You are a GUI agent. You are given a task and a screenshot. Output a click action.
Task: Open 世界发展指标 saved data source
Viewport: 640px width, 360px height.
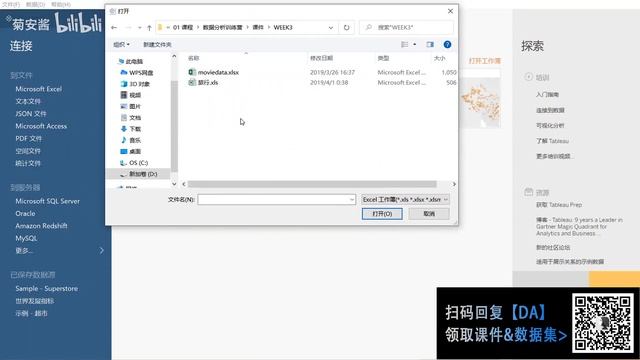click(x=34, y=301)
